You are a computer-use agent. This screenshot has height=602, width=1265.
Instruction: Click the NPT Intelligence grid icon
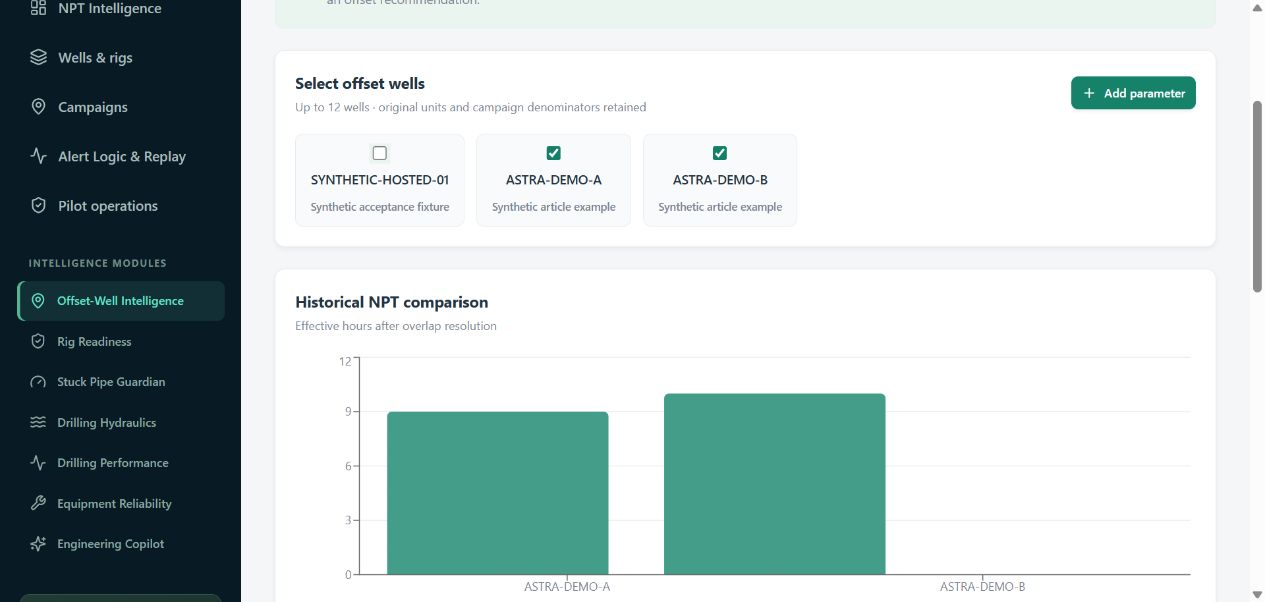[x=38, y=8]
